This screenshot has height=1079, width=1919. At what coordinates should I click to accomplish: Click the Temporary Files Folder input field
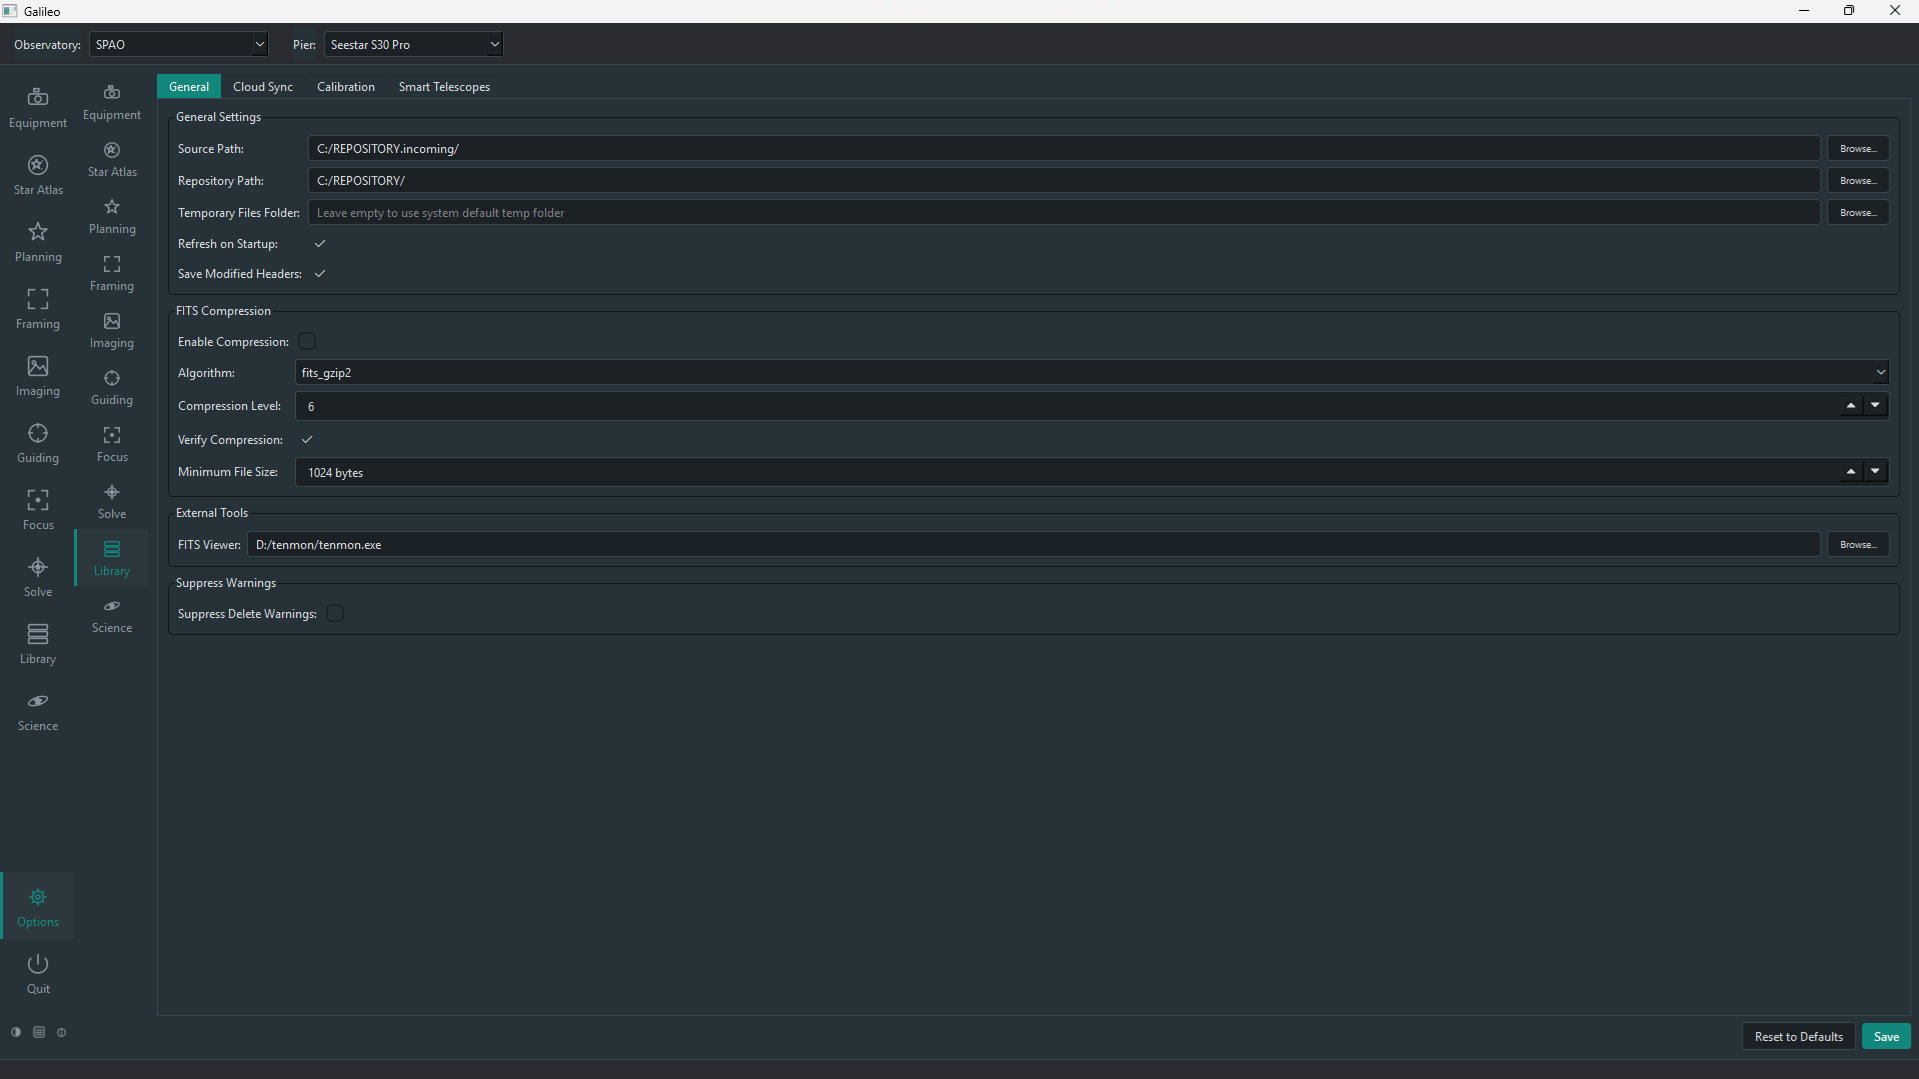[x=1064, y=212]
